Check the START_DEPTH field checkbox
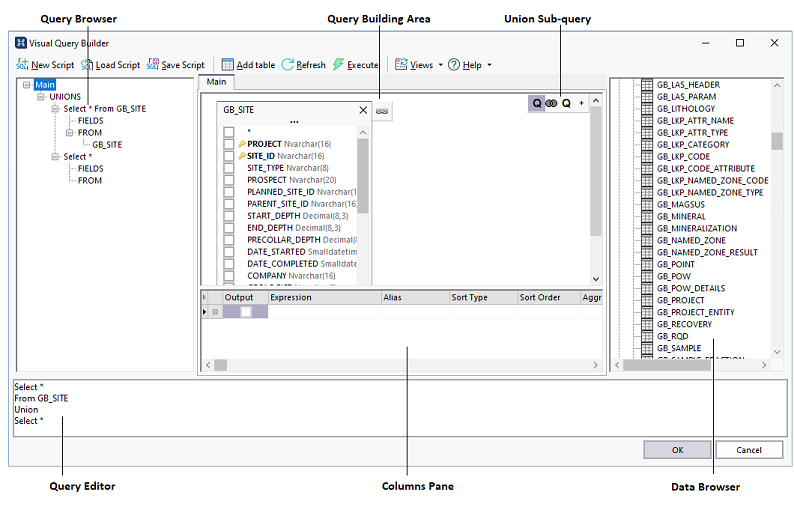 (229, 216)
